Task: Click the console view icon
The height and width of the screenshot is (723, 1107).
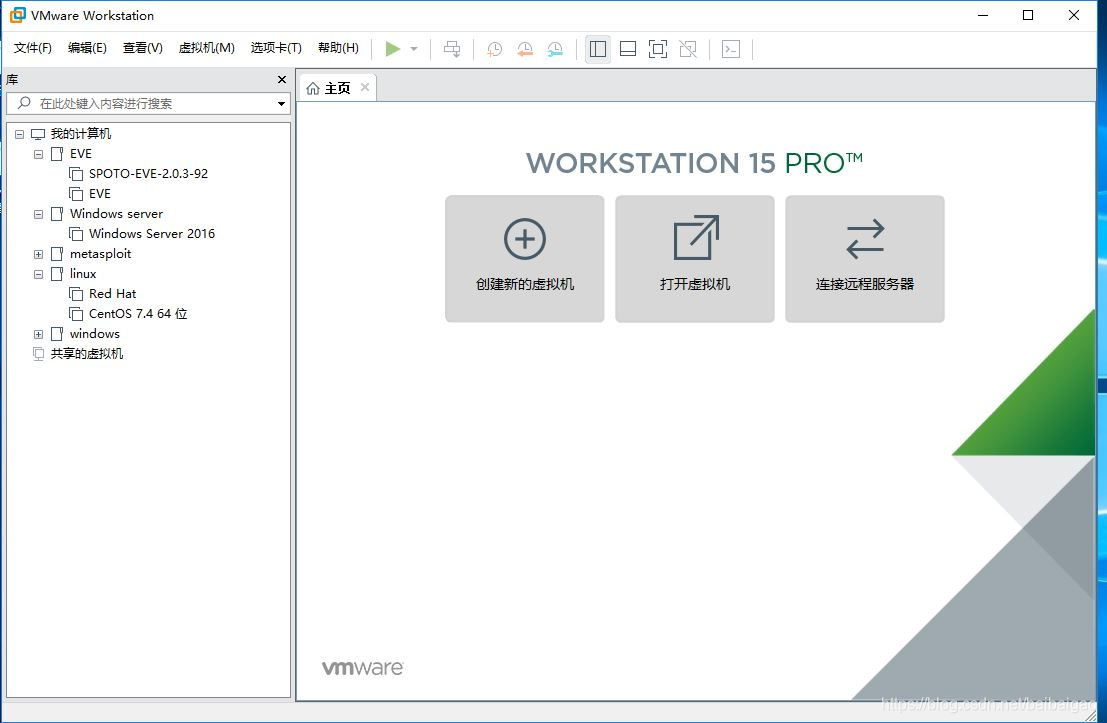Action: click(x=731, y=49)
